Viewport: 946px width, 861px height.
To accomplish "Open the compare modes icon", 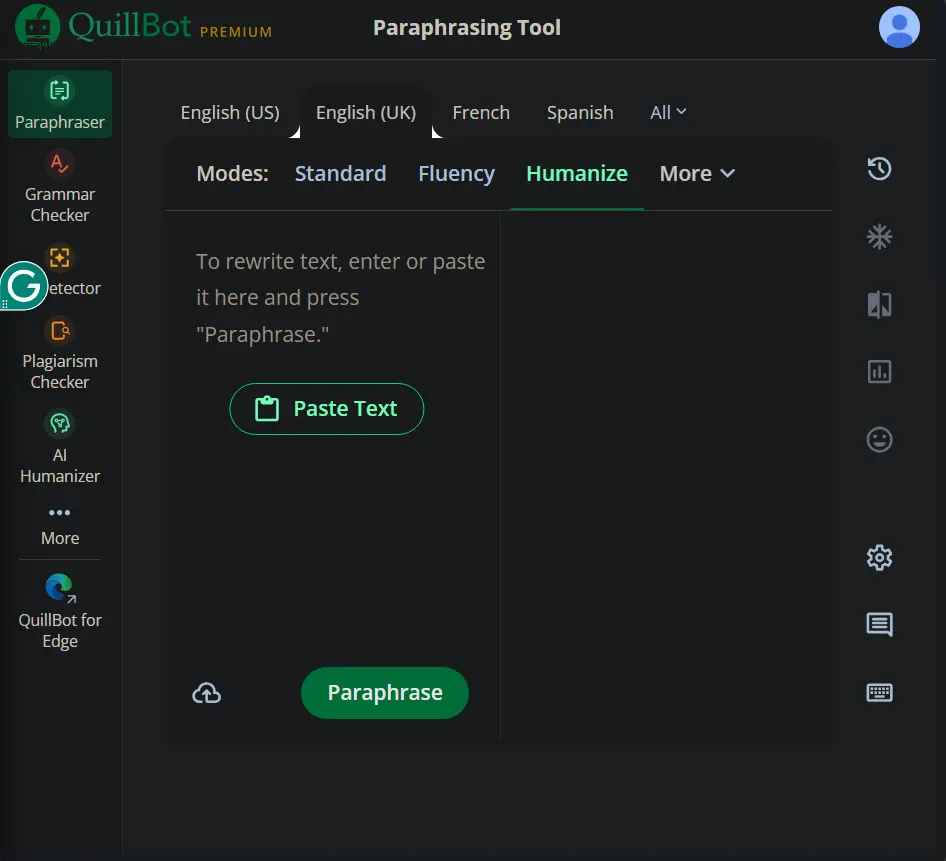I will (879, 304).
